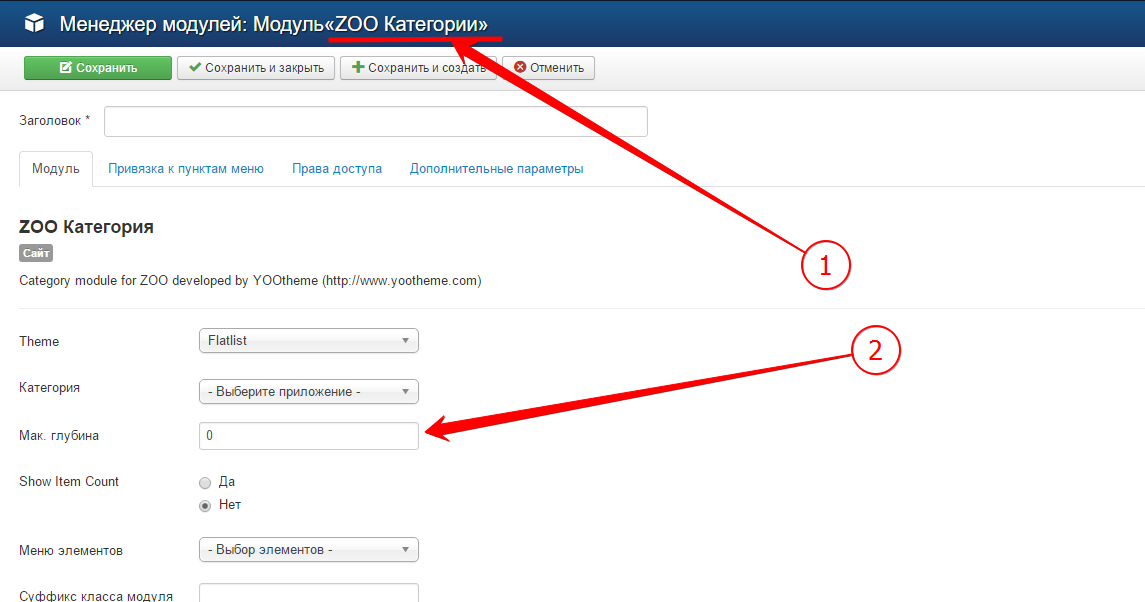Image resolution: width=1145 pixels, height=602 pixels.
Task: Open the Категория application dropdown
Action: pyautogui.click(x=309, y=392)
